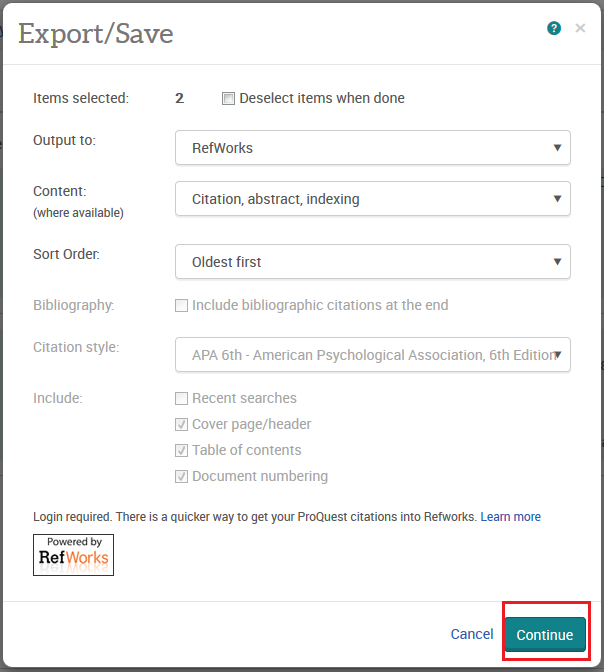Viewport: 607px width, 672px height.
Task: Click the Powered by RefWorks logo
Action: click(73, 555)
